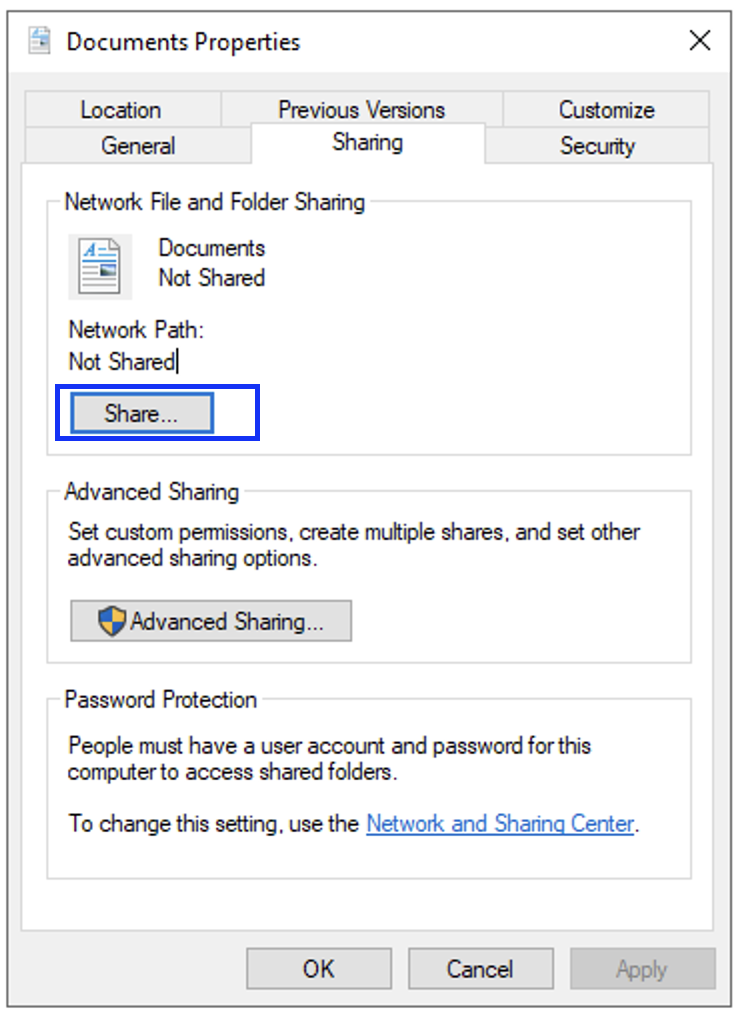This screenshot has height=1014, width=754.
Task: Follow the Network and Sharing Center link
Action: click(x=500, y=824)
